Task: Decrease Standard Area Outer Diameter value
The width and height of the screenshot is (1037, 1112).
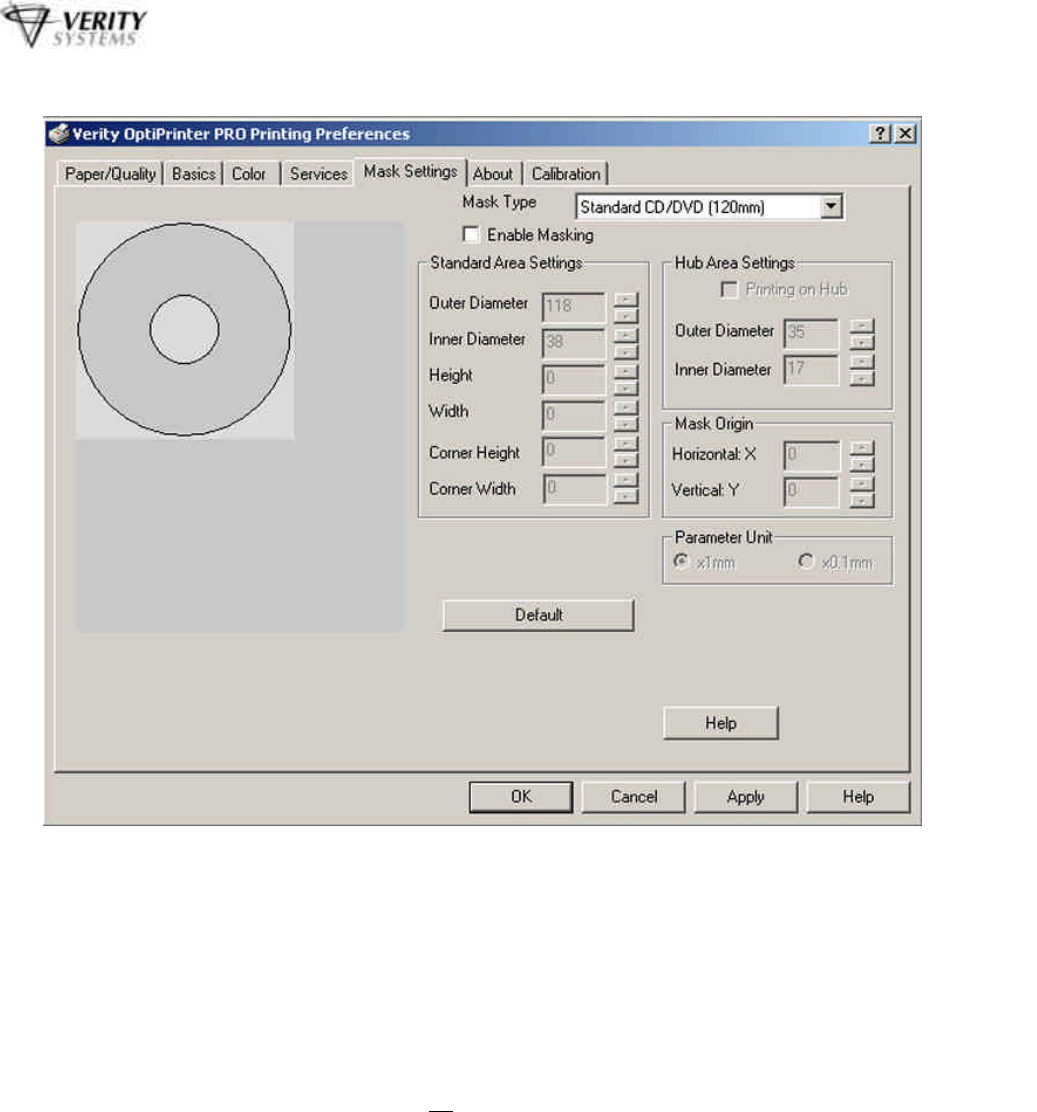Action: [x=626, y=316]
